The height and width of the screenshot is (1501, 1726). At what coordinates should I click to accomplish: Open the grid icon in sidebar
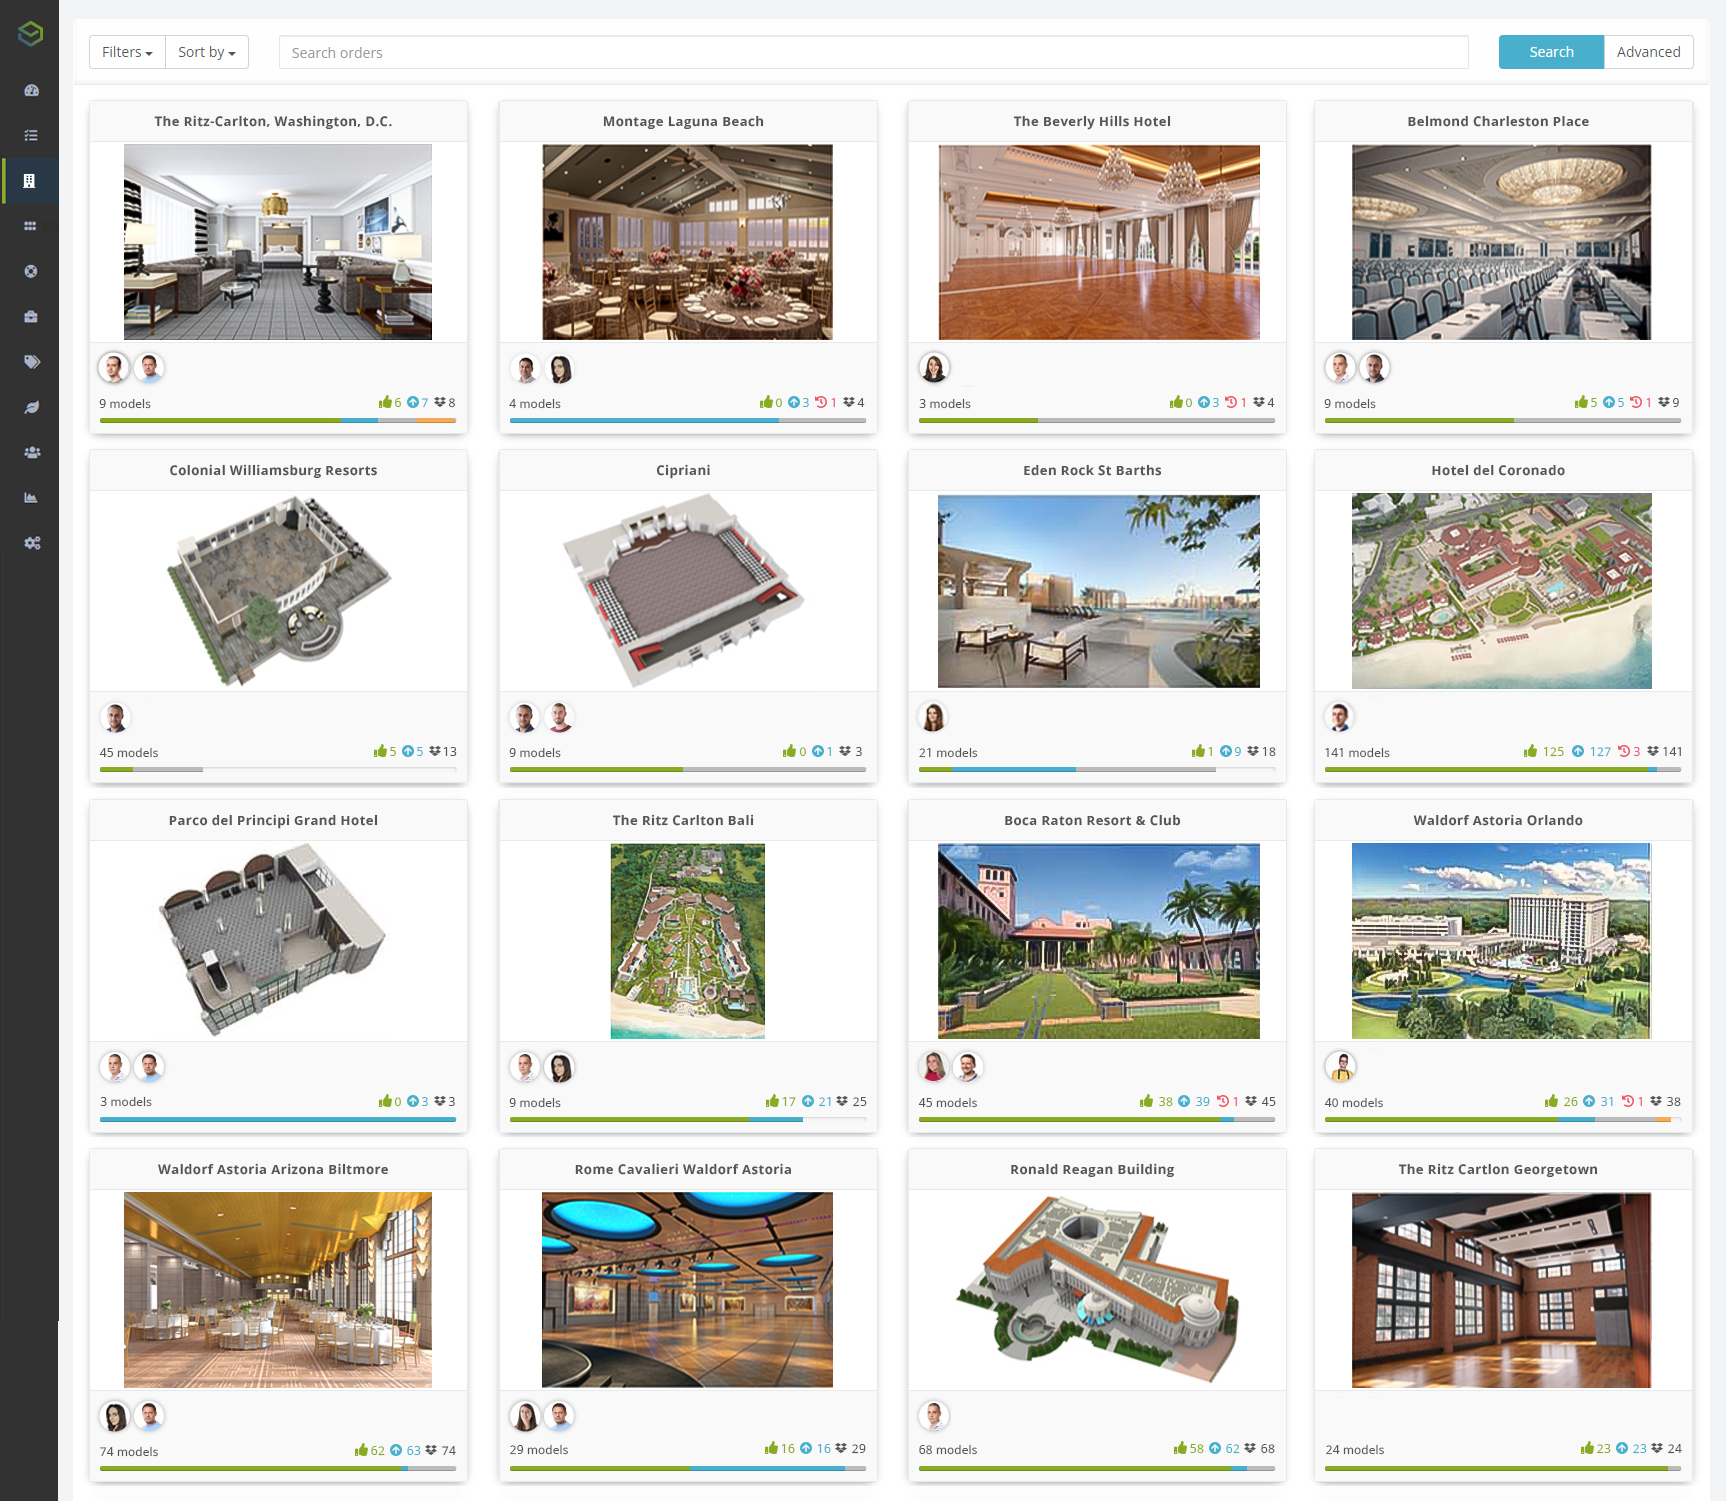[31, 226]
